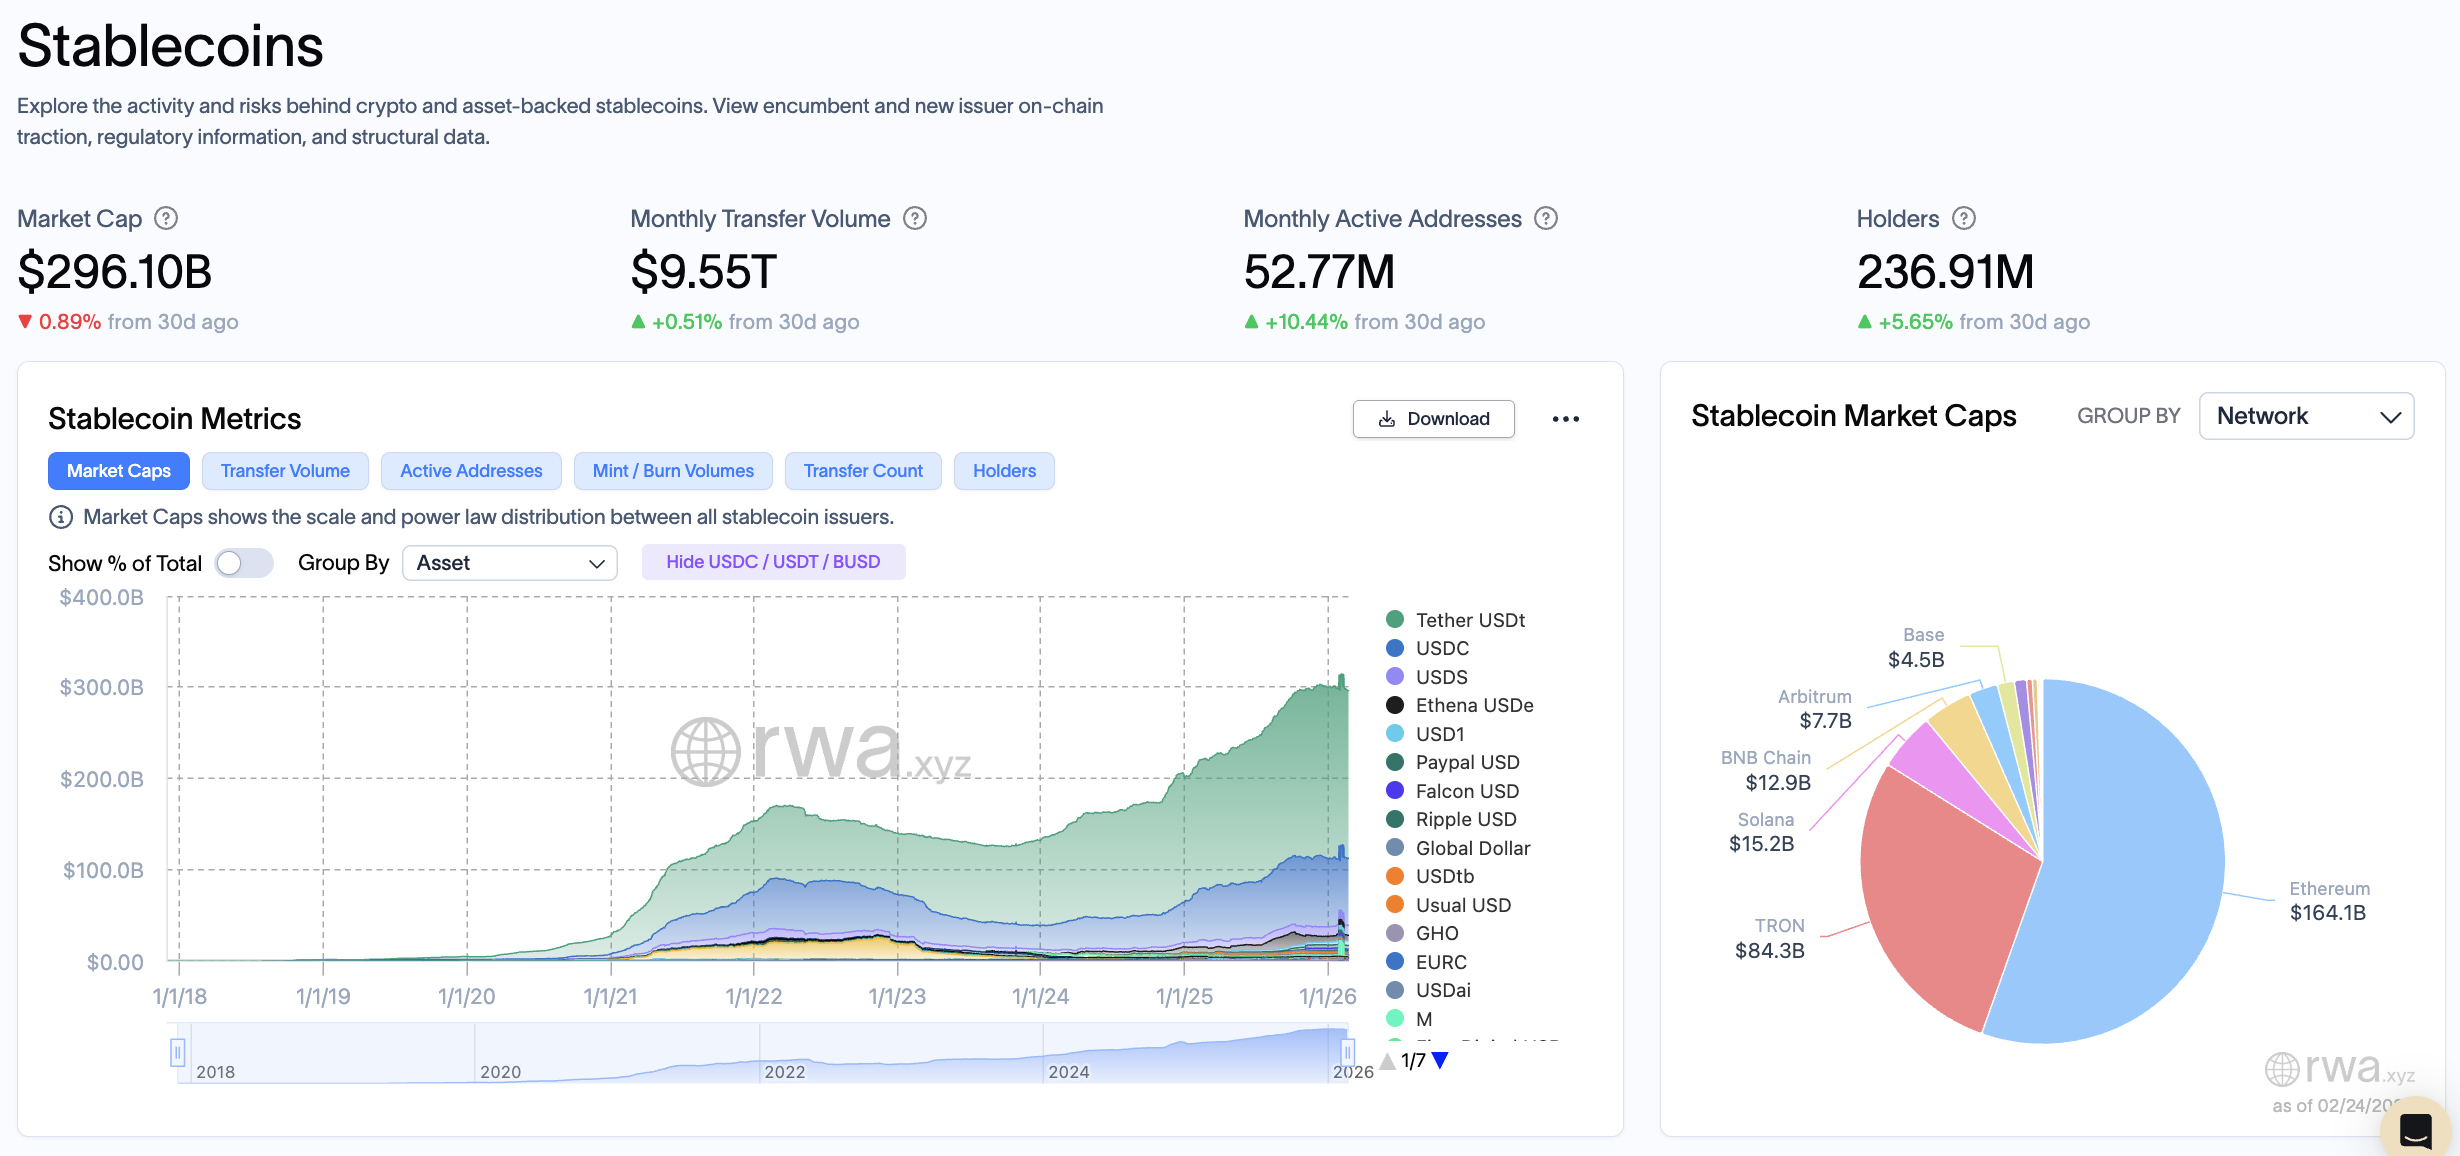
Task: Click Monthly Active Addresses help icon
Action: click(1546, 218)
